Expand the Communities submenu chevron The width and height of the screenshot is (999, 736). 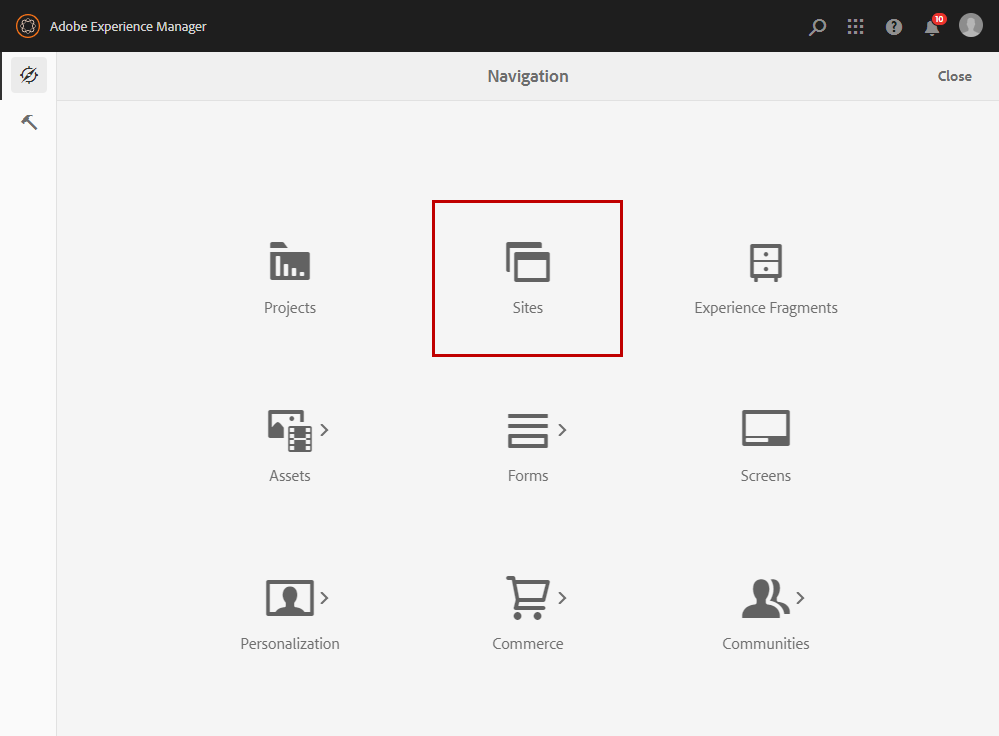[800, 598]
